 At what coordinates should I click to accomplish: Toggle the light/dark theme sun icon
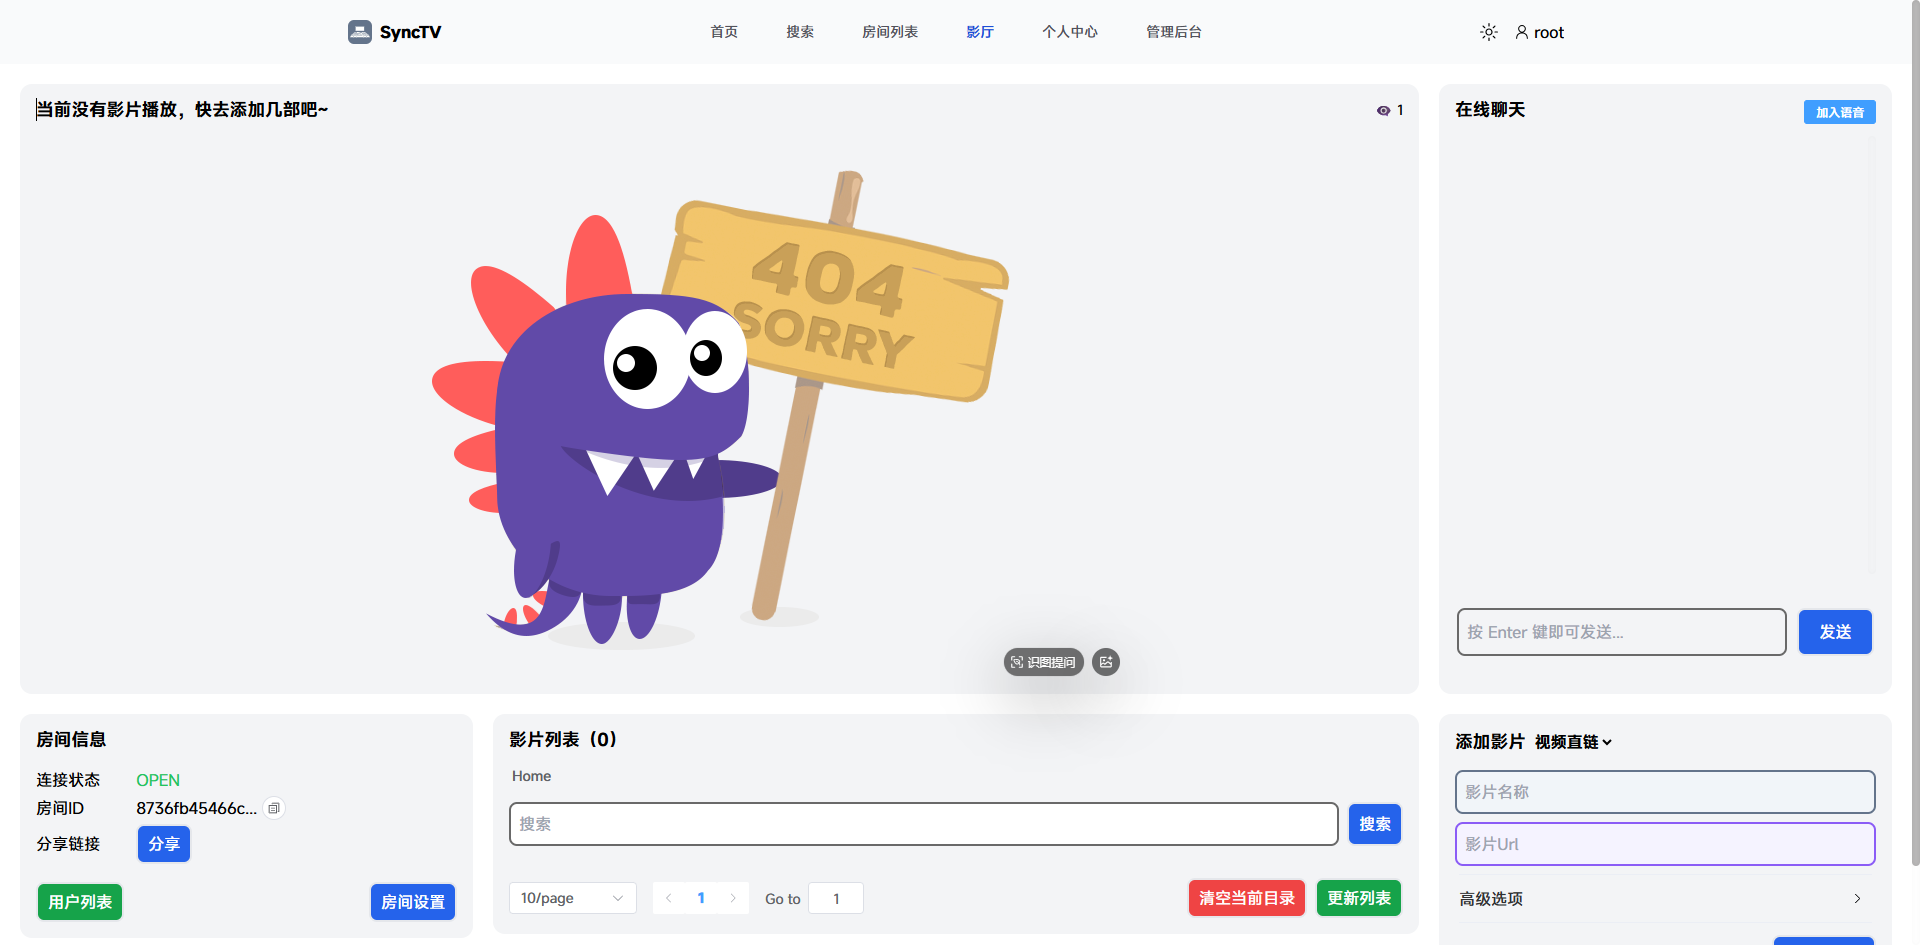pos(1489,32)
